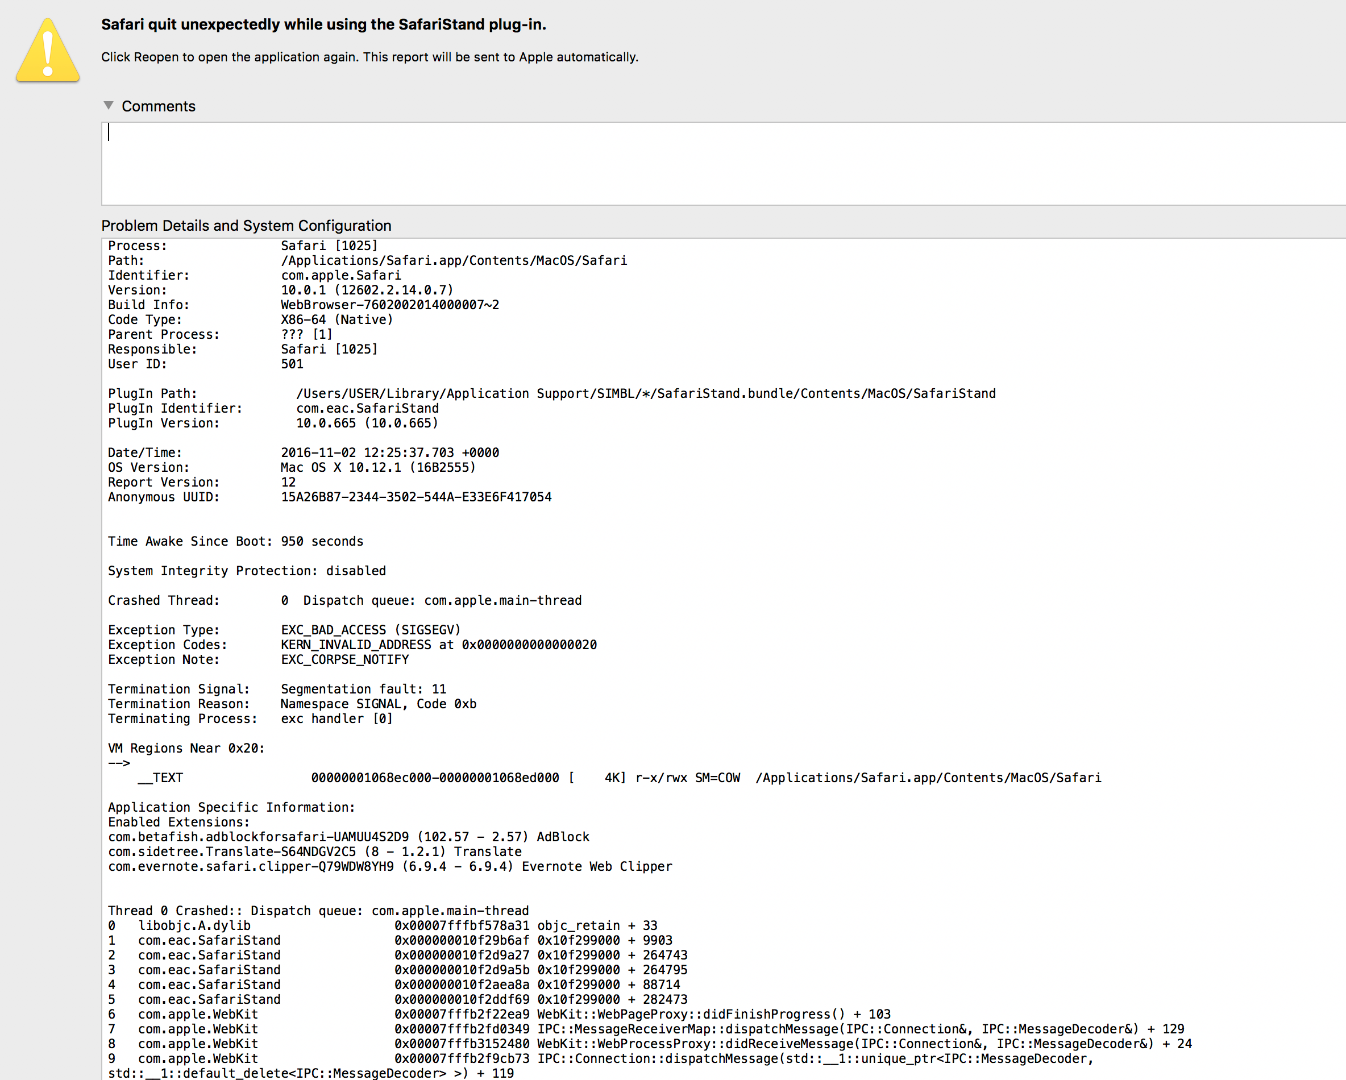Click the 'Click Reopen to open the application again' message
This screenshot has width=1346, height=1080.
(369, 57)
